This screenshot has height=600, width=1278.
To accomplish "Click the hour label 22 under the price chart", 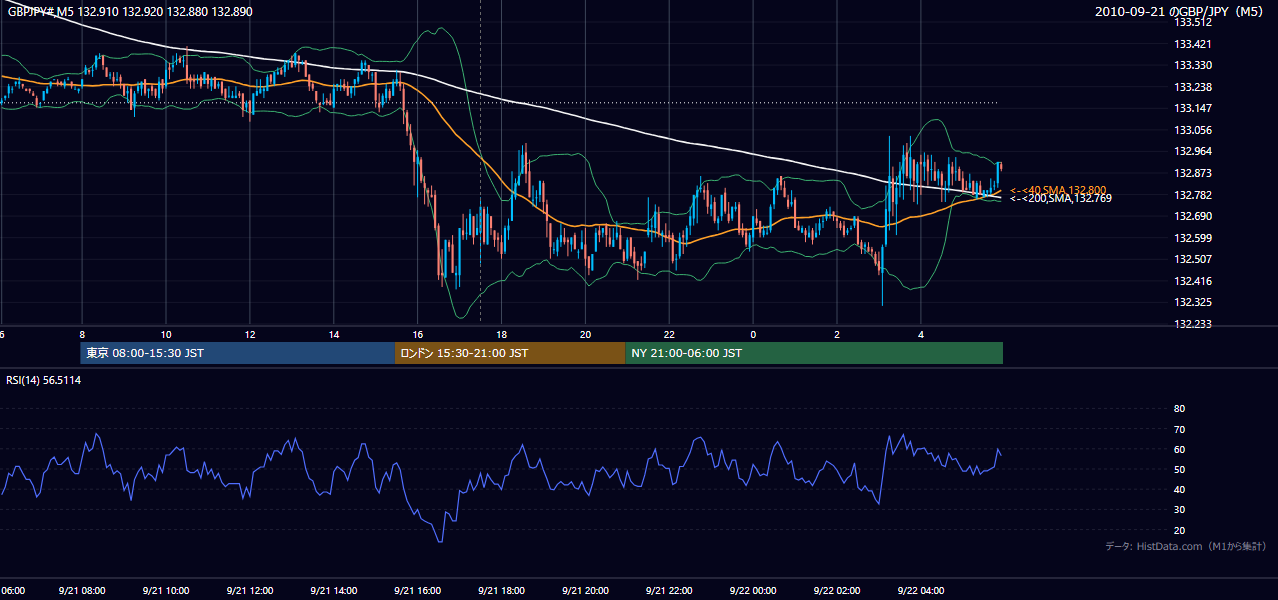I will (x=670, y=334).
